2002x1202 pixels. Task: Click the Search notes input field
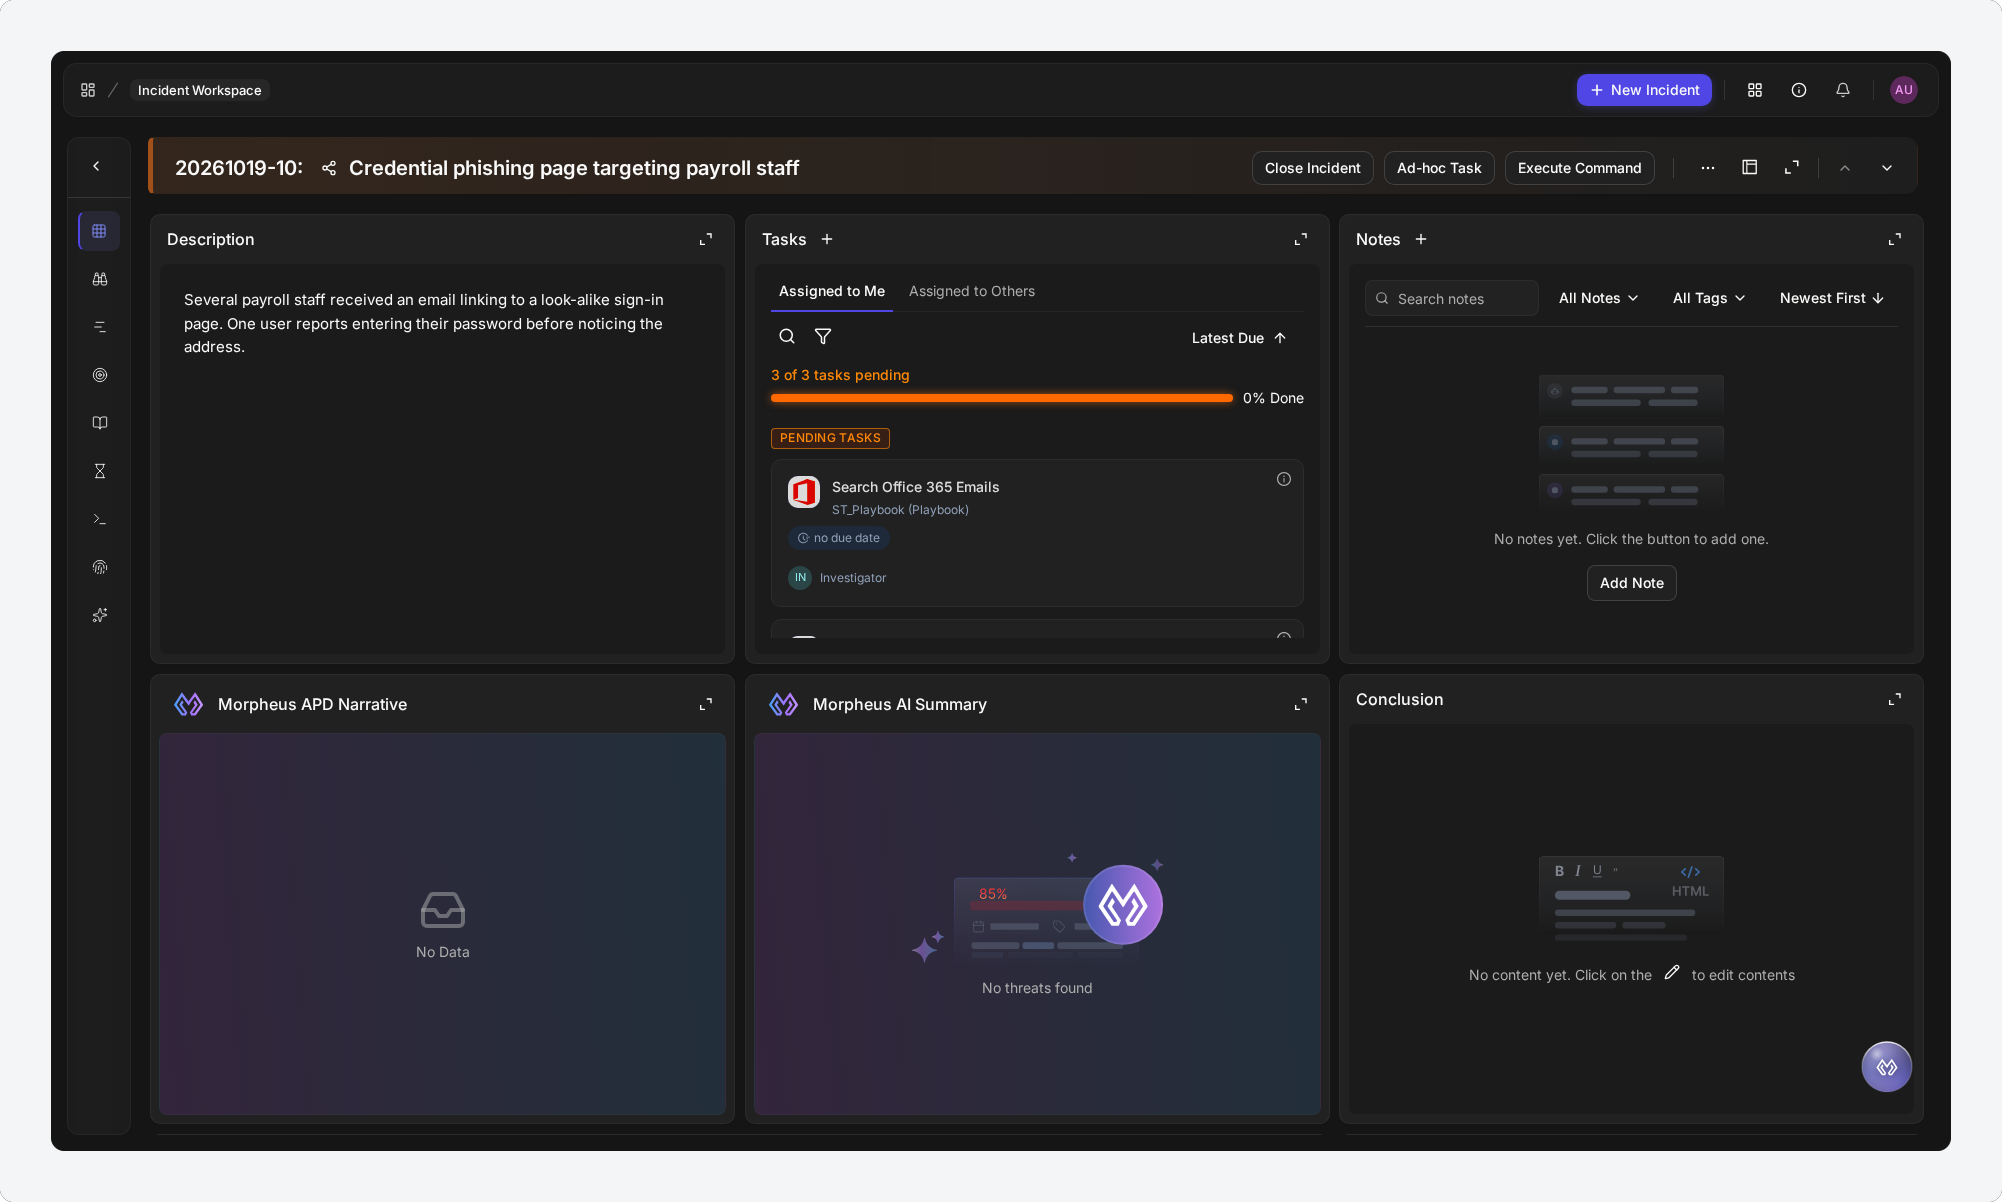[1451, 298]
